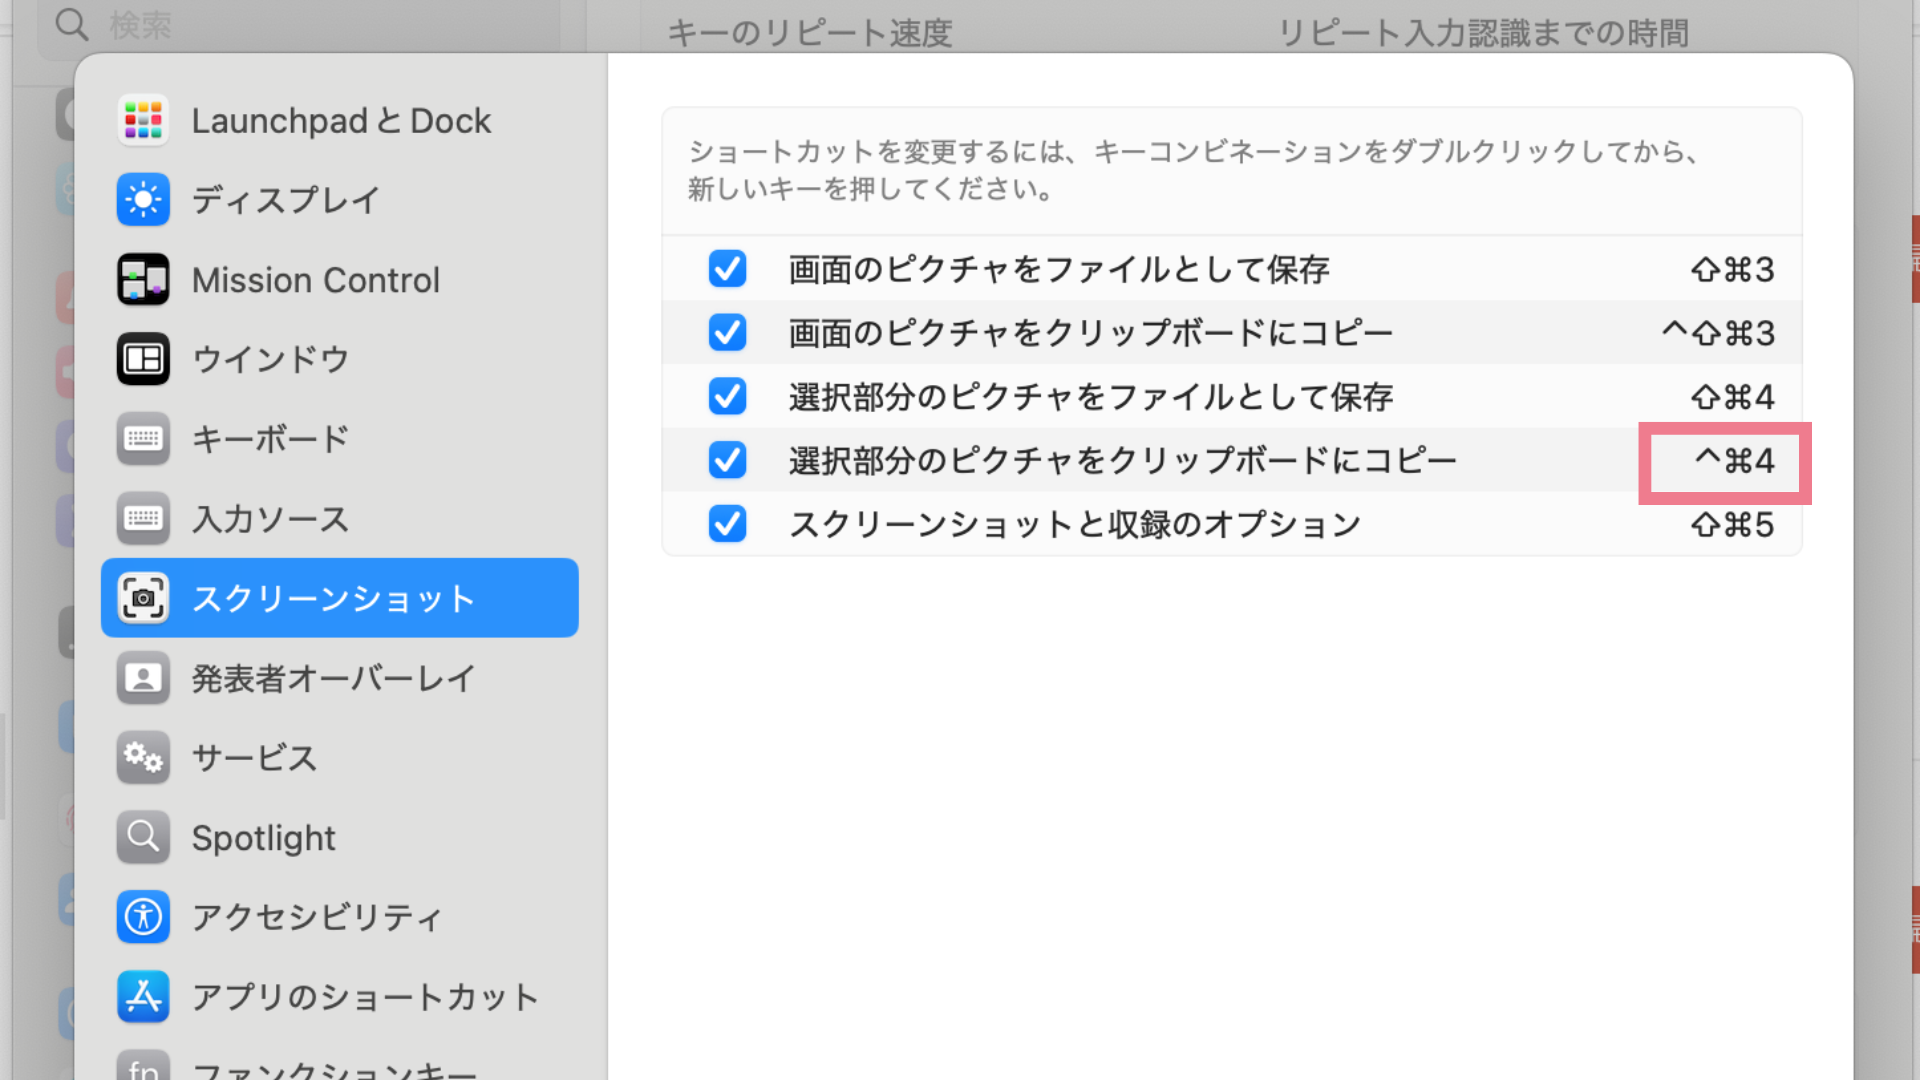Click the 検索 search field
The width and height of the screenshot is (1920, 1080).
(300, 25)
